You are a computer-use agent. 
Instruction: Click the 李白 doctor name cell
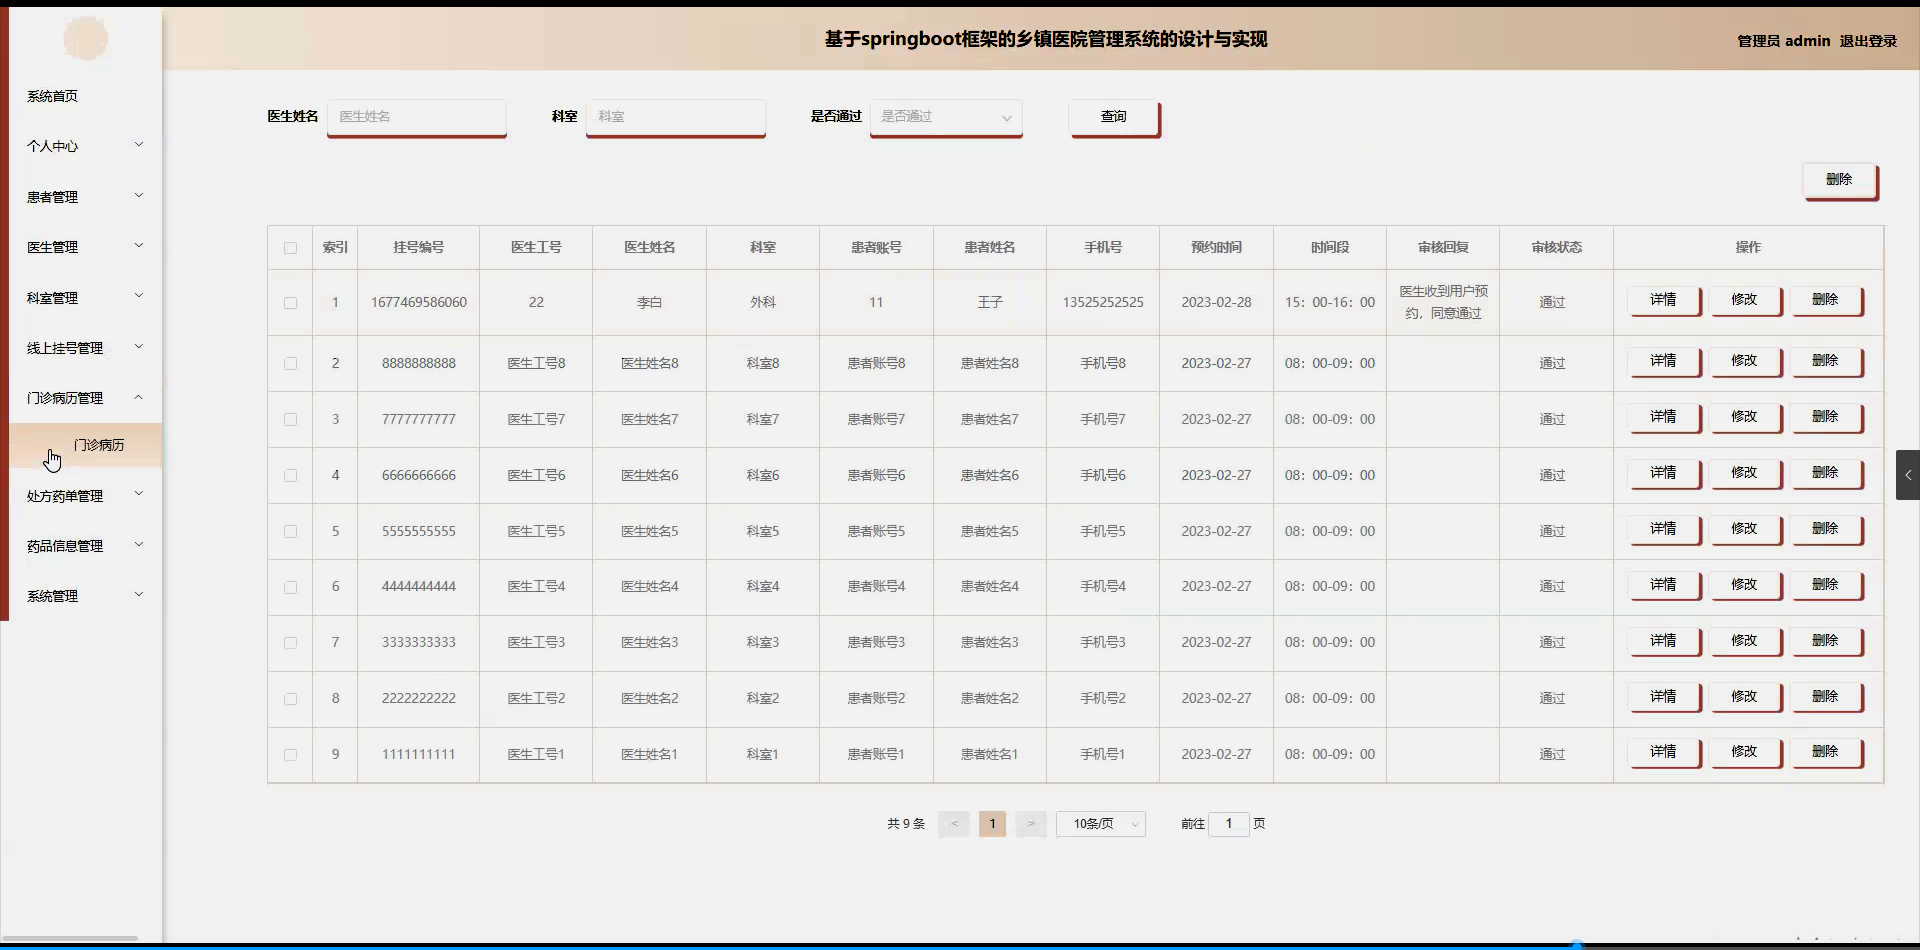pos(650,303)
